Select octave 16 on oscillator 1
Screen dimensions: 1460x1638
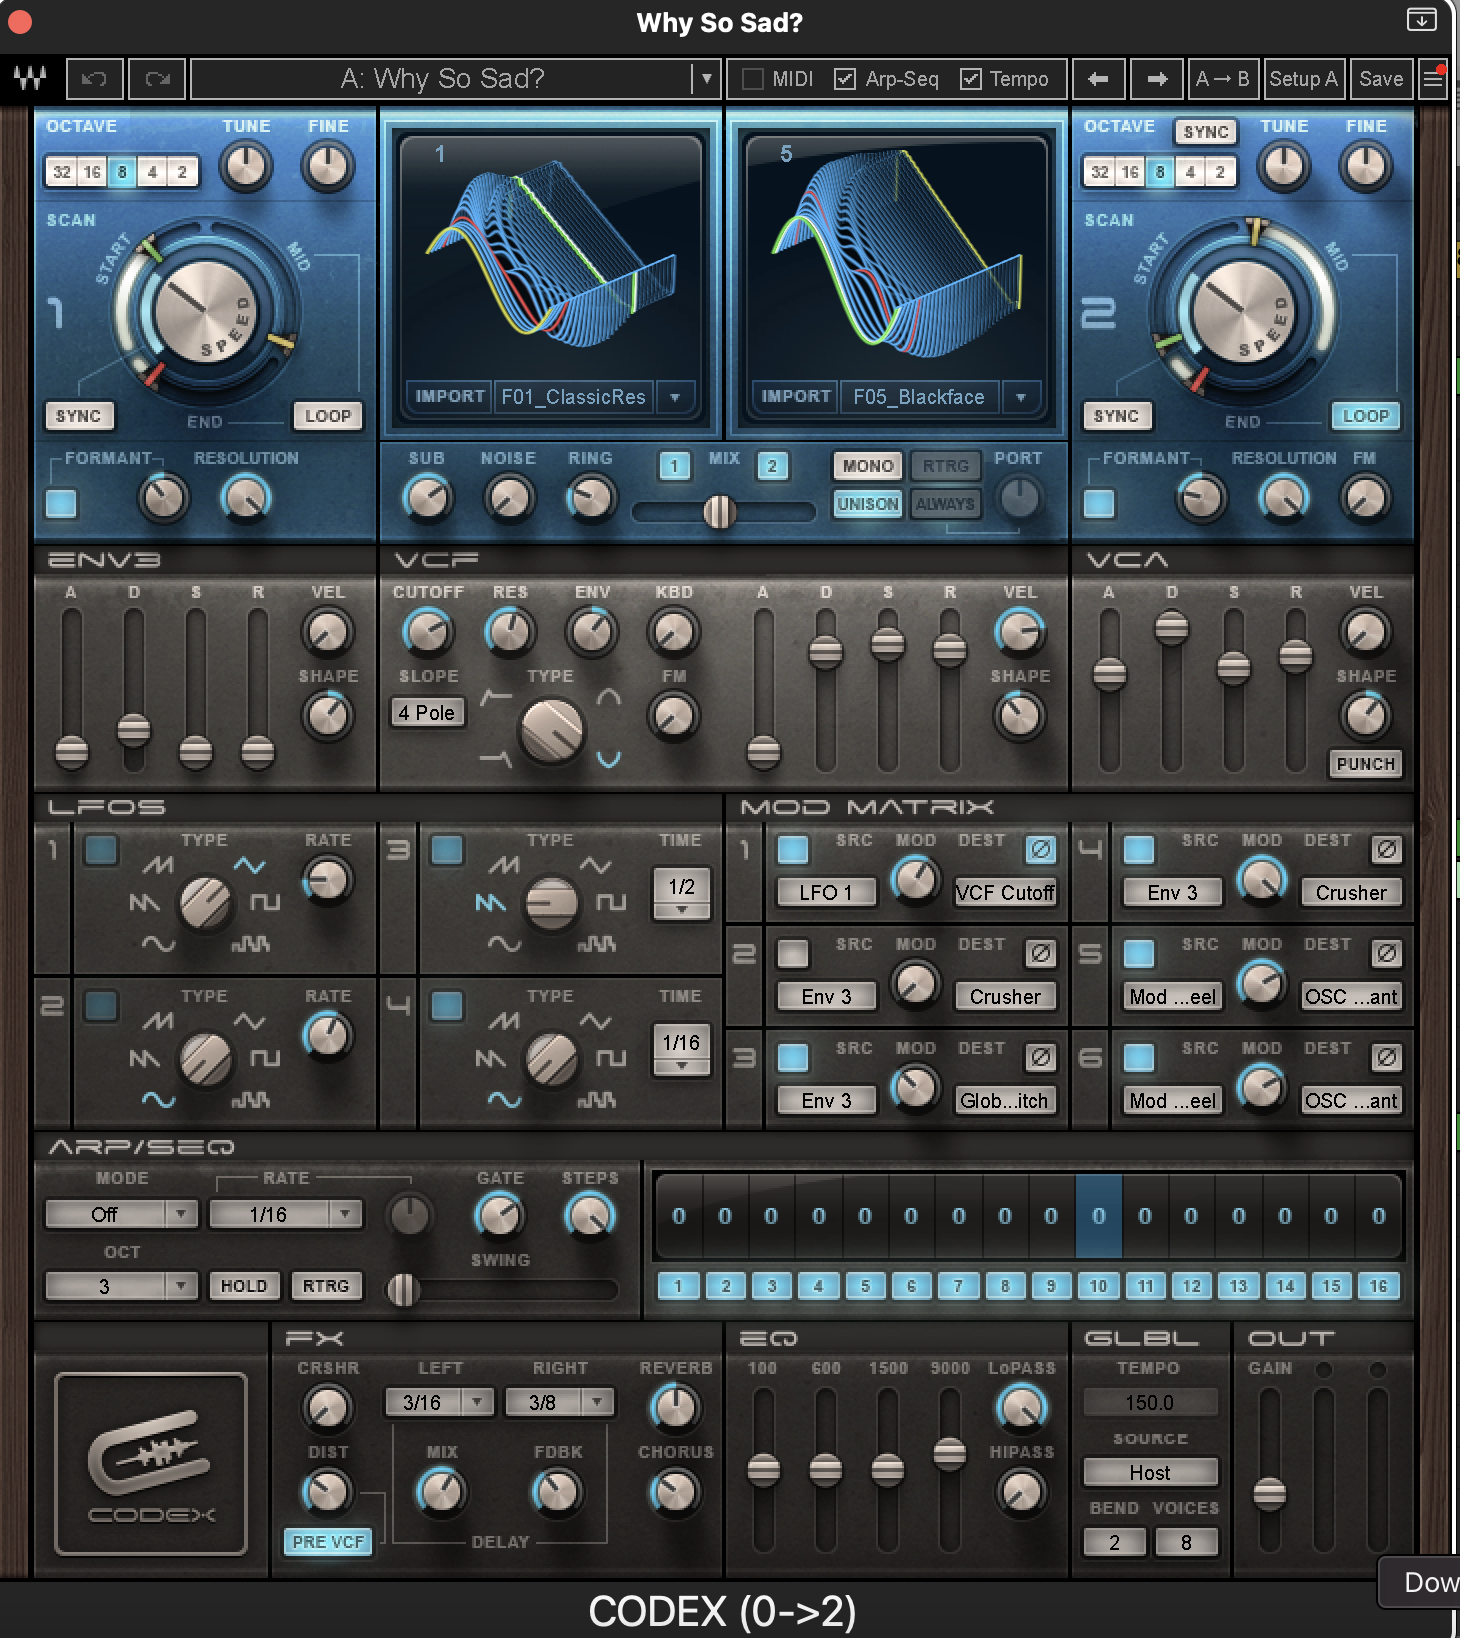tap(92, 172)
